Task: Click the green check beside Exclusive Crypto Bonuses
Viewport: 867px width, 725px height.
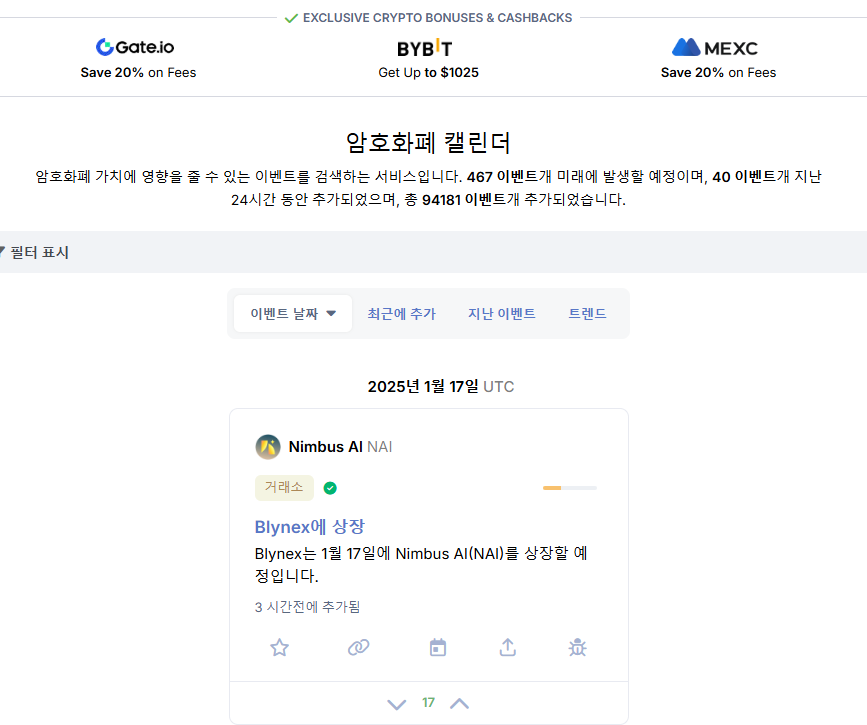Action: click(291, 18)
